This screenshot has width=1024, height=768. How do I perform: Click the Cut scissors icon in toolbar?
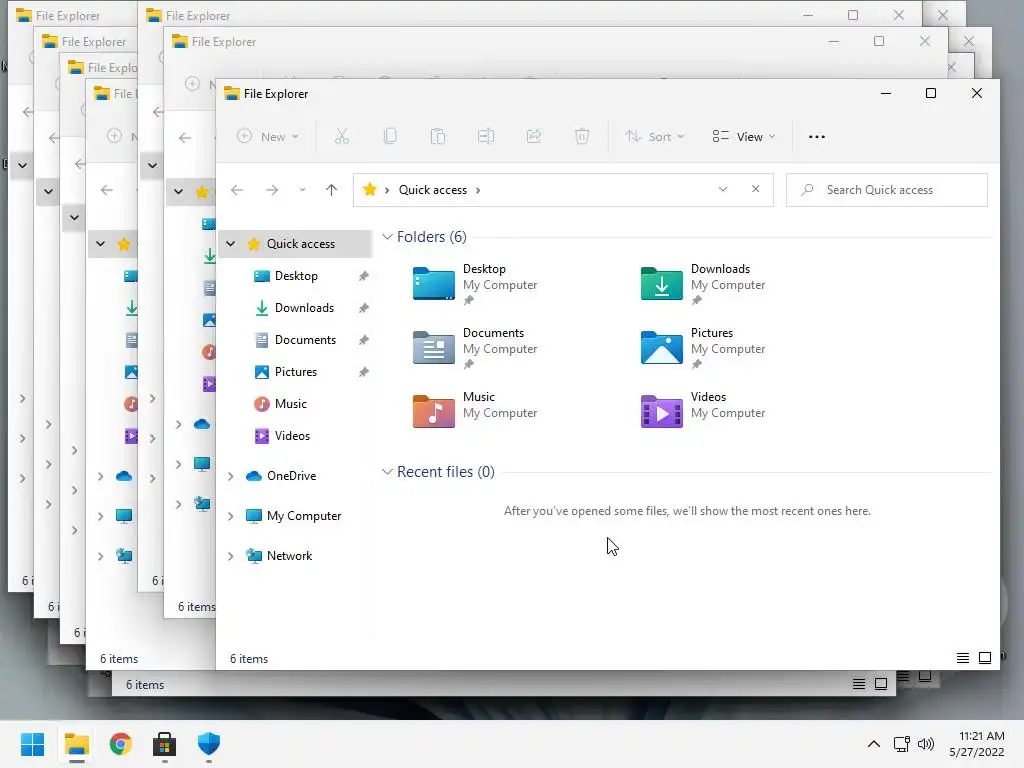pos(342,136)
